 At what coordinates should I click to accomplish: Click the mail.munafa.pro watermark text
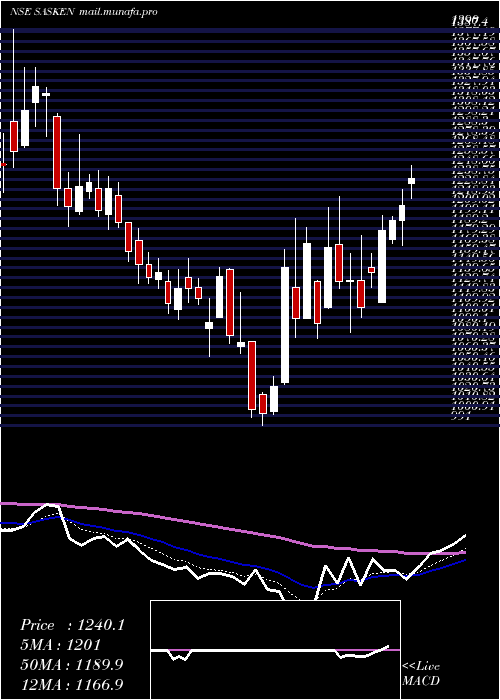(x=118, y=12)
